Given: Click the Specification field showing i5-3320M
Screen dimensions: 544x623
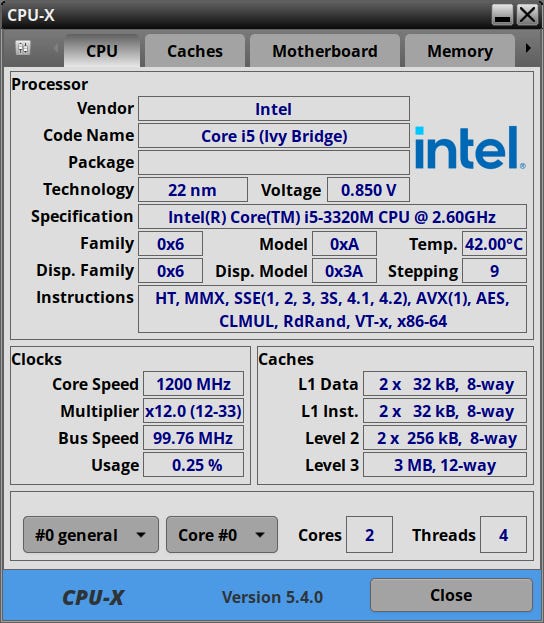Looking at the screenshot, I should (x=332, y=217).
